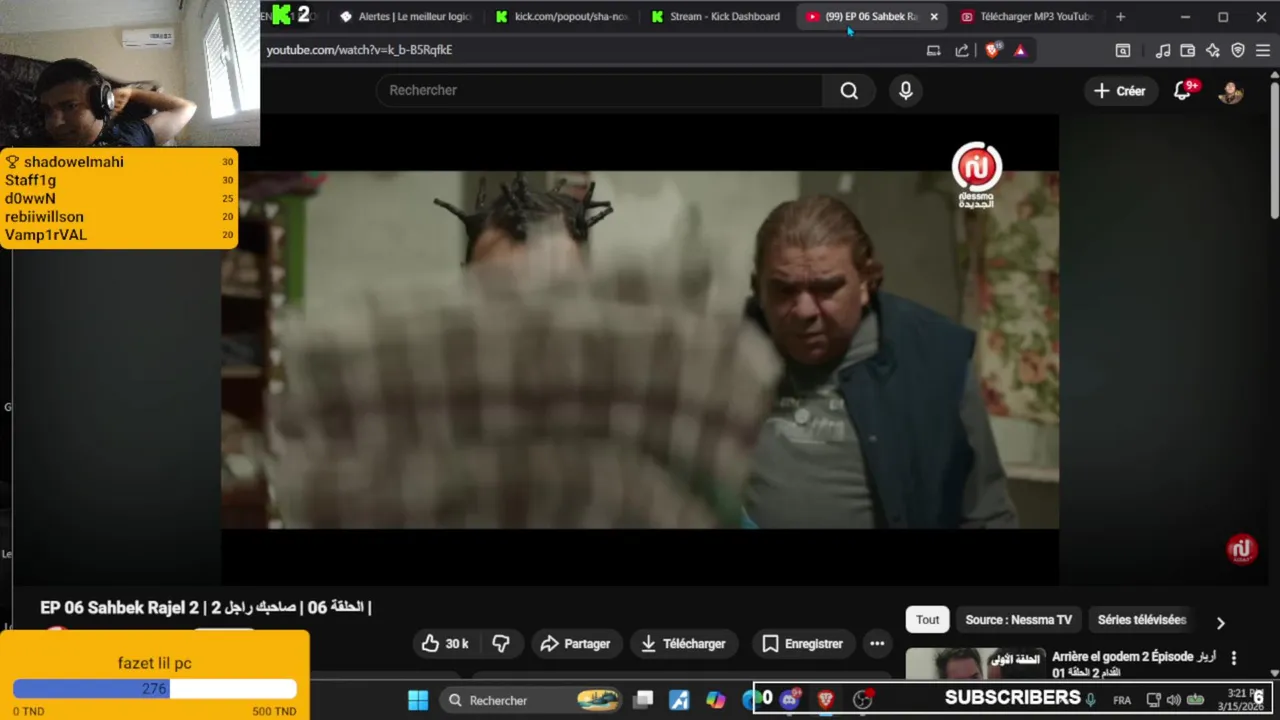The height and width of the screenshot is (720, 1280).
Task: Open the Copilot icon on taskbar
Action: [715, 700]
